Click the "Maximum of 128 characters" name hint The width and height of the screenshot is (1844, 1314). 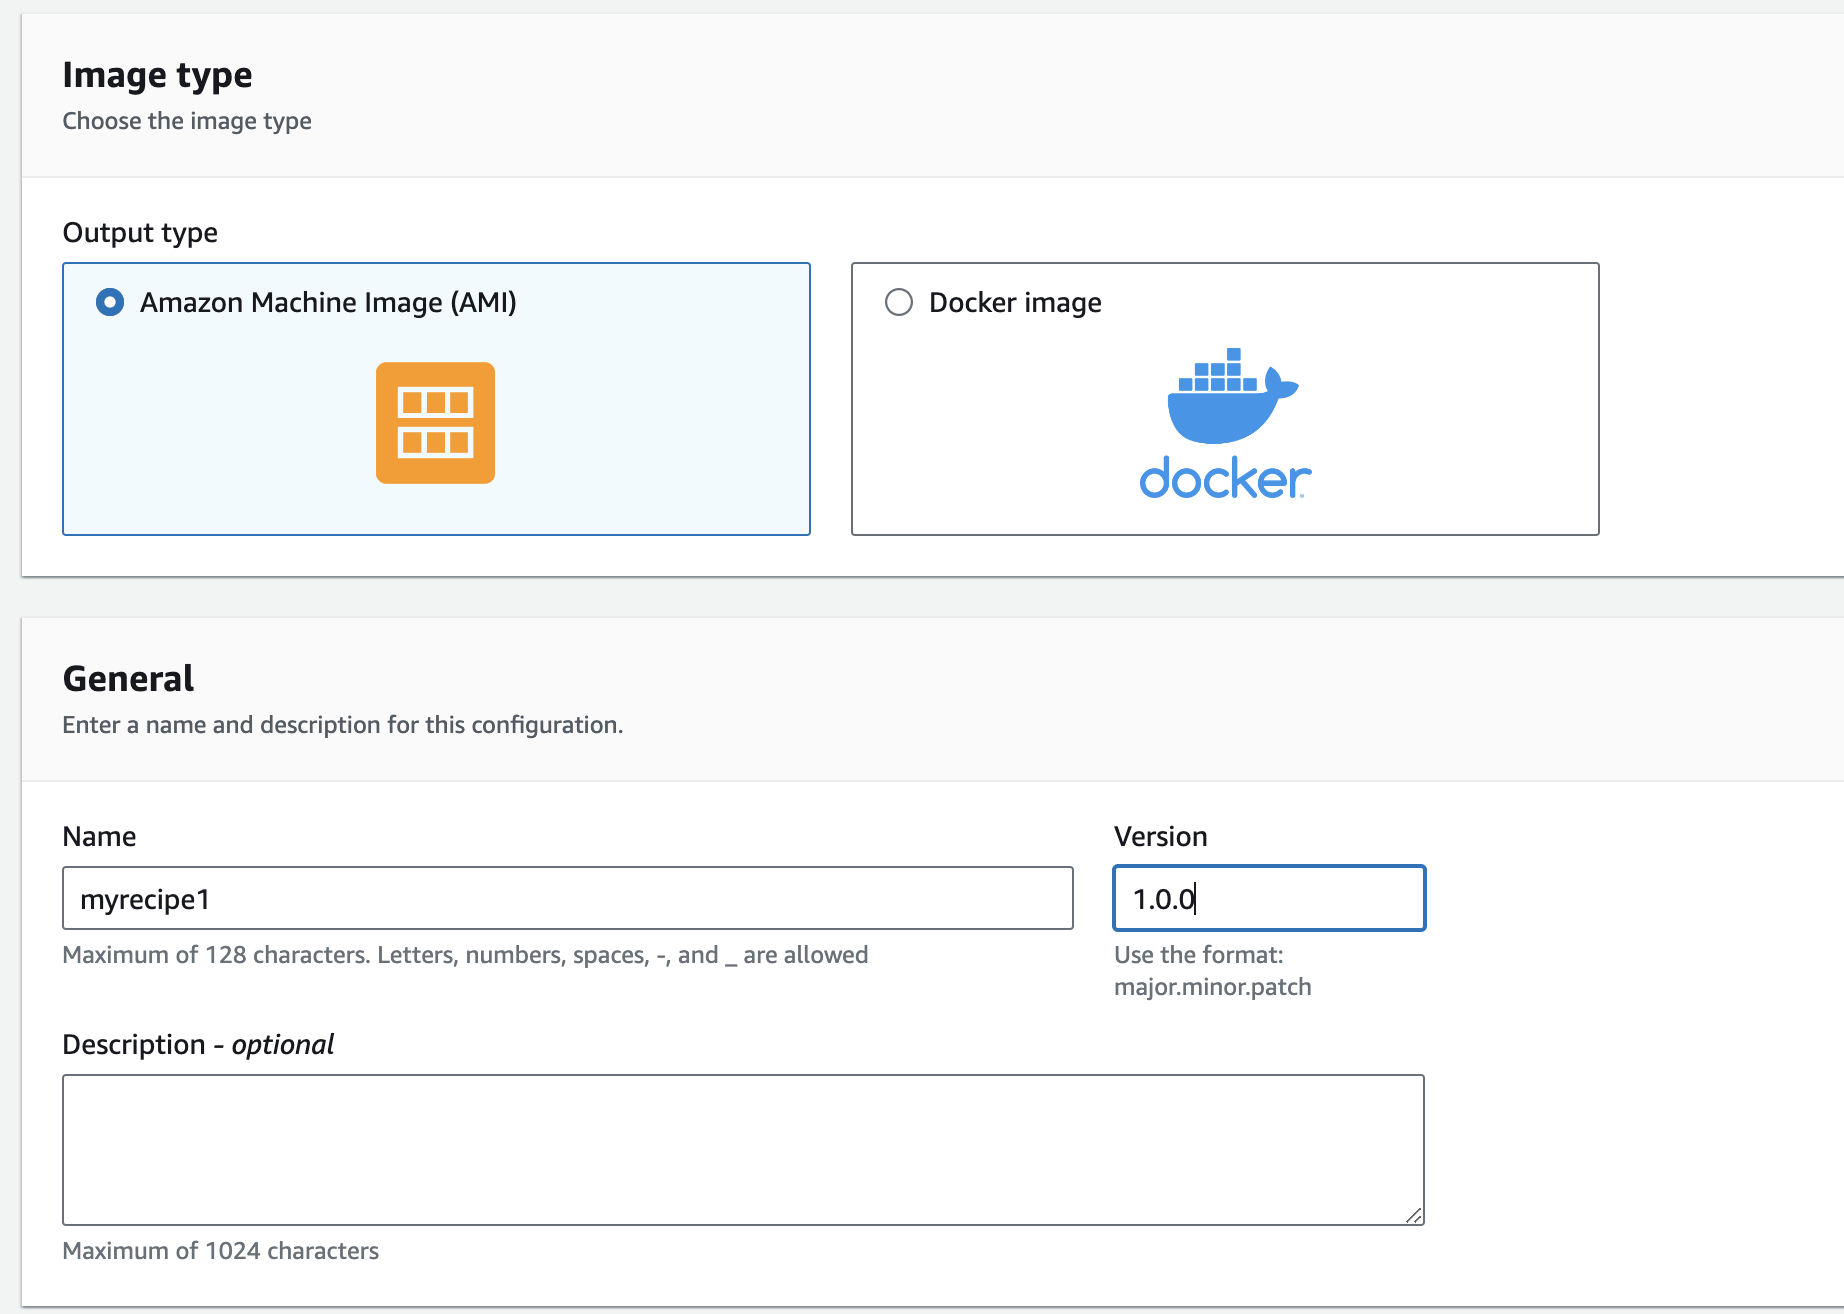coord(464,955)
